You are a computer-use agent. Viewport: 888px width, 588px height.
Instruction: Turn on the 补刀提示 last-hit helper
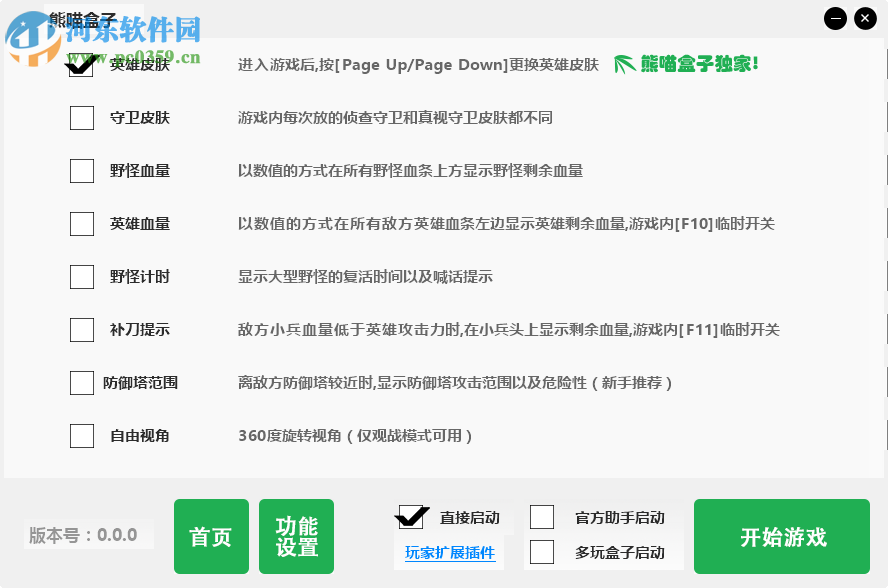coord(81,329)
